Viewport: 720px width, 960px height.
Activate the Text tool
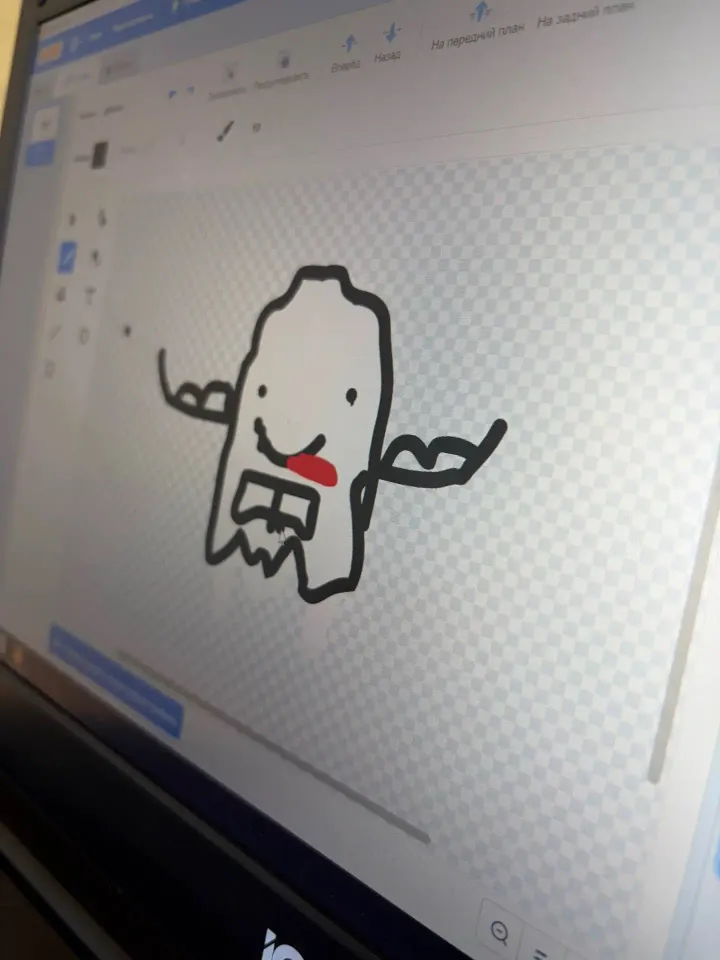90,297
